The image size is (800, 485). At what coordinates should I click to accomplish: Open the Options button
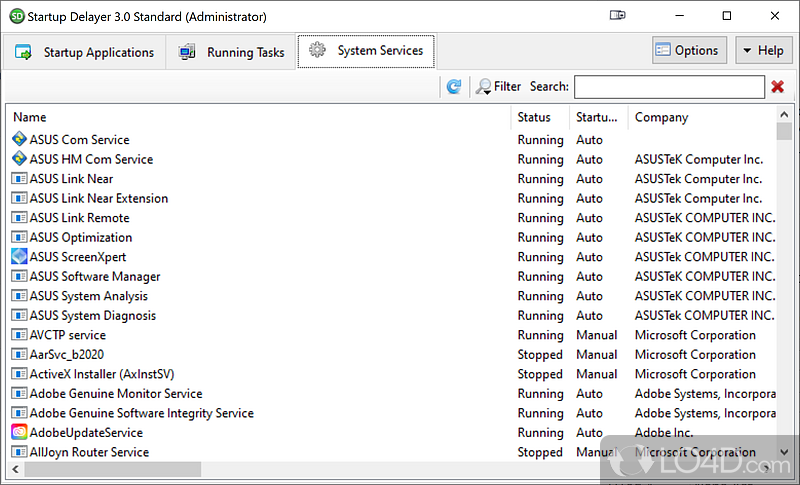click(687, 51)
